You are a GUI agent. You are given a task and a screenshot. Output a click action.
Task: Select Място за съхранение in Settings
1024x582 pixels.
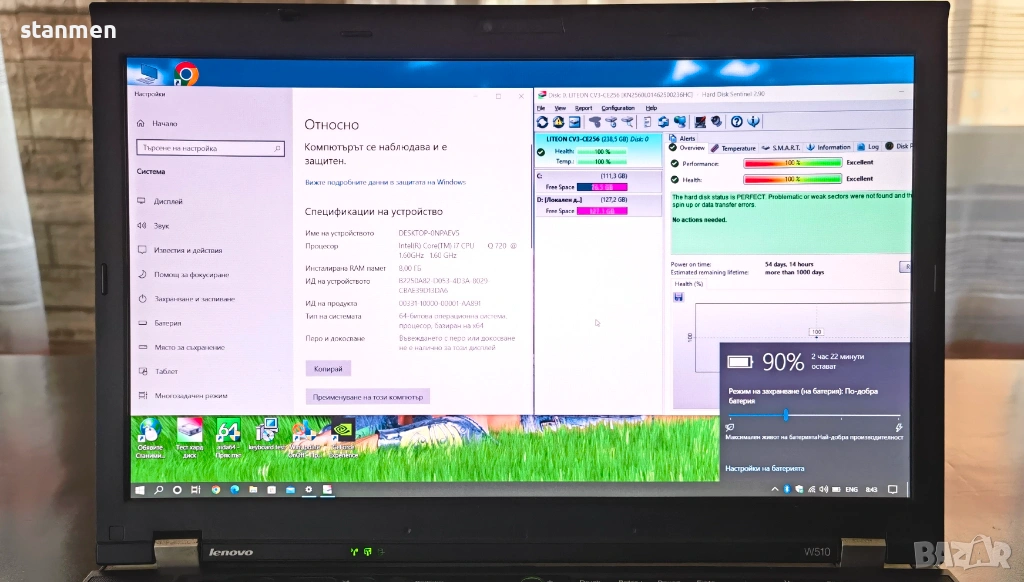(x=181, y=348)
